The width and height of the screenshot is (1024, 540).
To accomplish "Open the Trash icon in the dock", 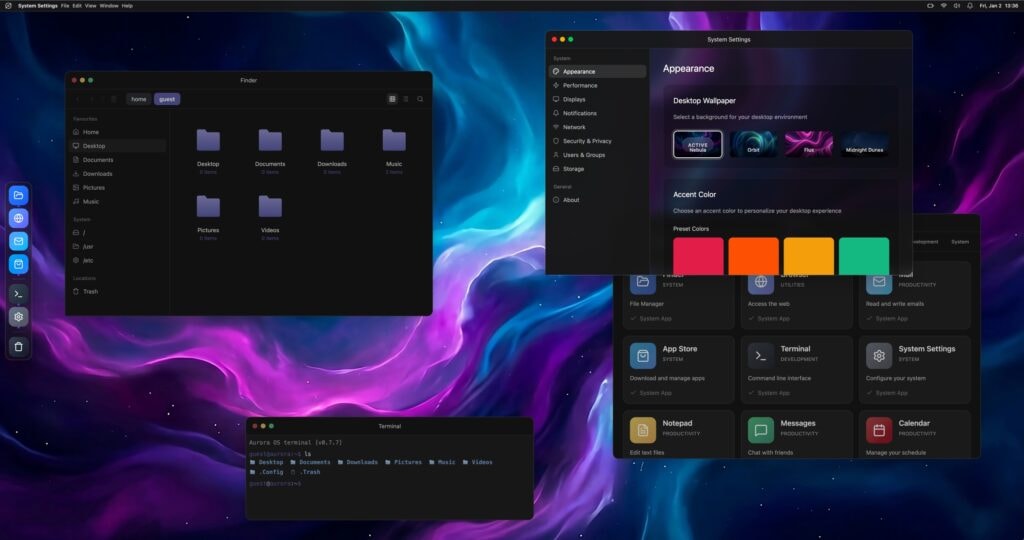I will click(18, 346).
